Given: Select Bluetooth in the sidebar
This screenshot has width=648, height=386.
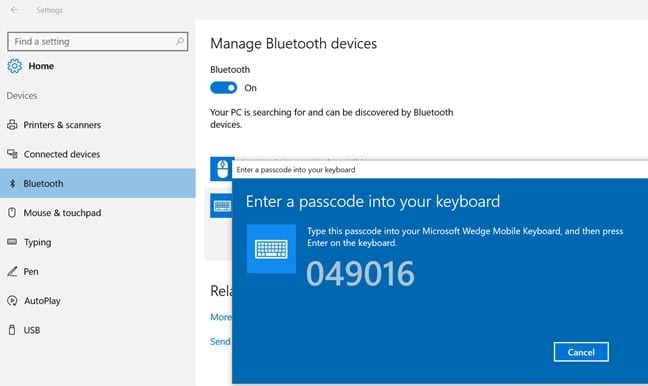Looking at the screenshot, I should tap(98, 183).
